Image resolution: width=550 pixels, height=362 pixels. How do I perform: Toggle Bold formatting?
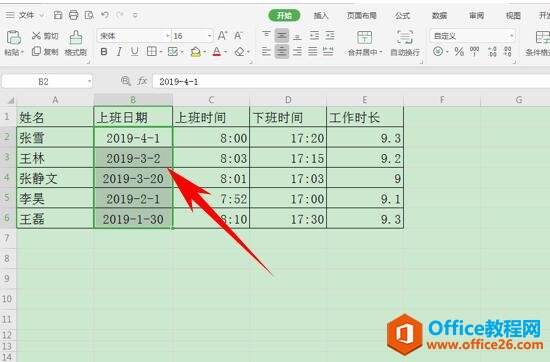pos(104,52)
